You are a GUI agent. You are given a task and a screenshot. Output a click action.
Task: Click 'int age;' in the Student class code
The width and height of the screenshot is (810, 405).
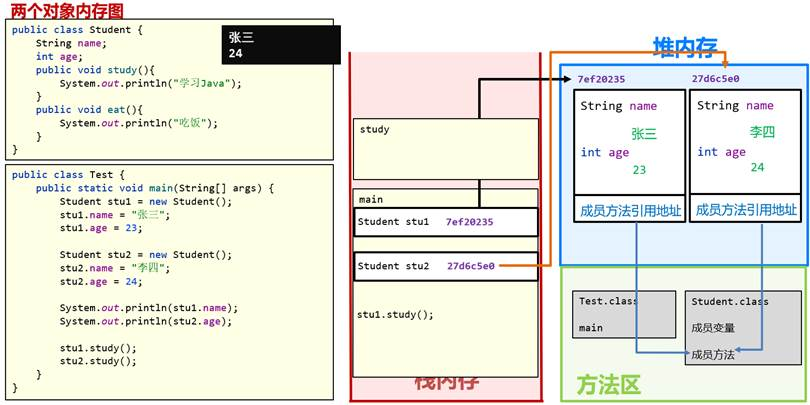pos(59,57)
